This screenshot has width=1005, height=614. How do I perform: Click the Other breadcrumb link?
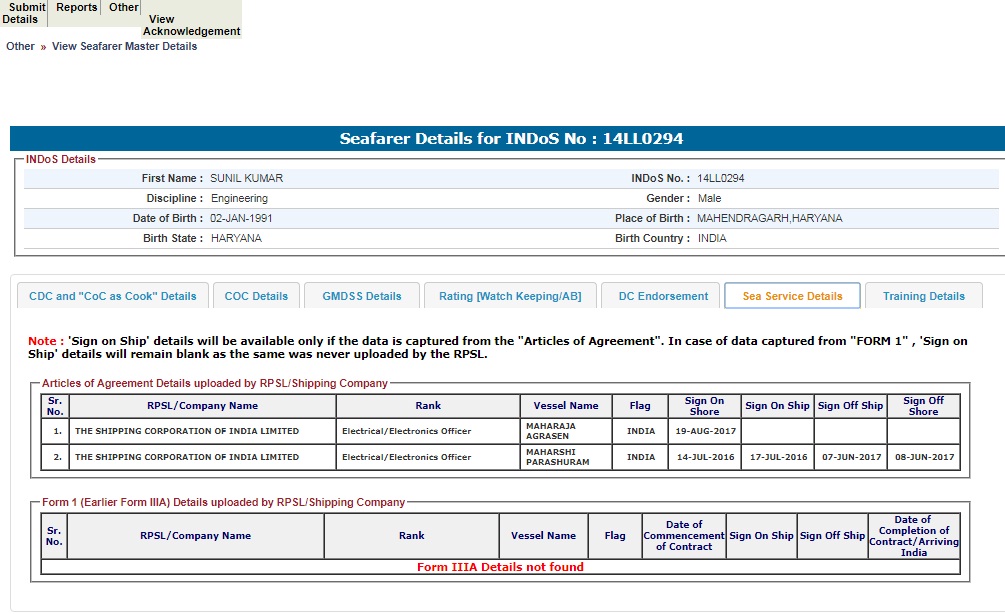coord(20,46)
